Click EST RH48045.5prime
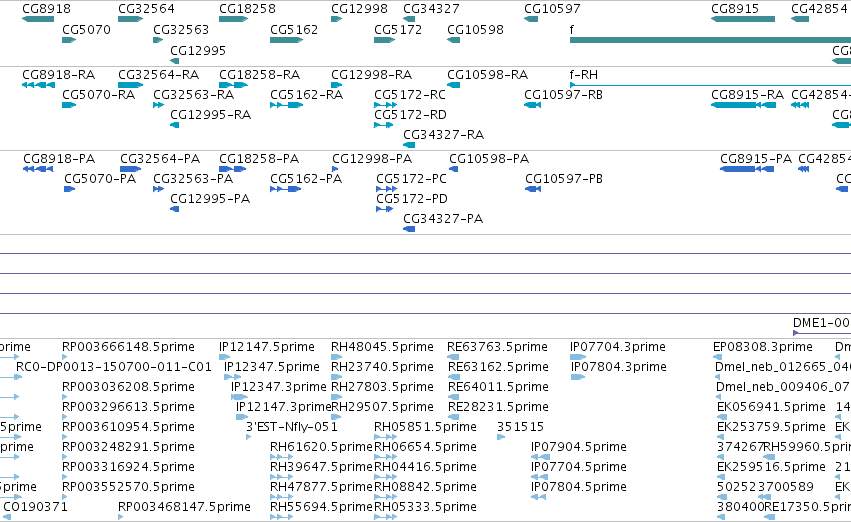 tap(382, 347)
